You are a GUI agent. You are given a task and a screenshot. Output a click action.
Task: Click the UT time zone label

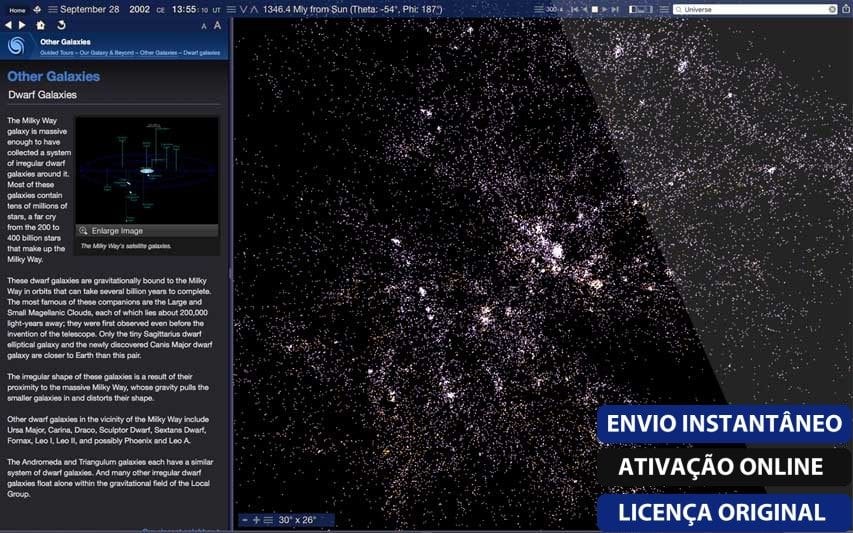click(217, 10)
